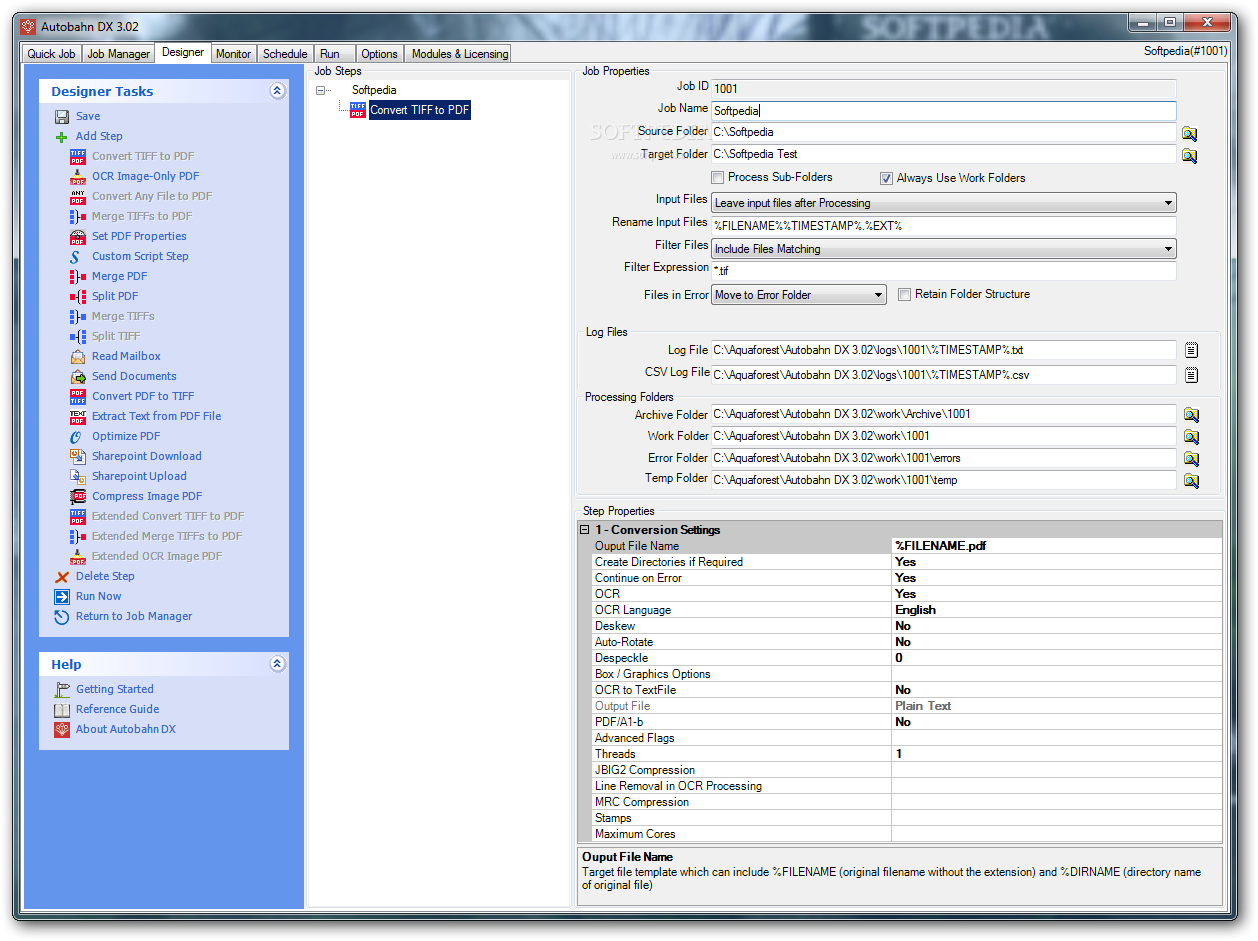Collapse the Softpedia job tree node
This screenshot has height=941, width=1258.
point(321,90)
